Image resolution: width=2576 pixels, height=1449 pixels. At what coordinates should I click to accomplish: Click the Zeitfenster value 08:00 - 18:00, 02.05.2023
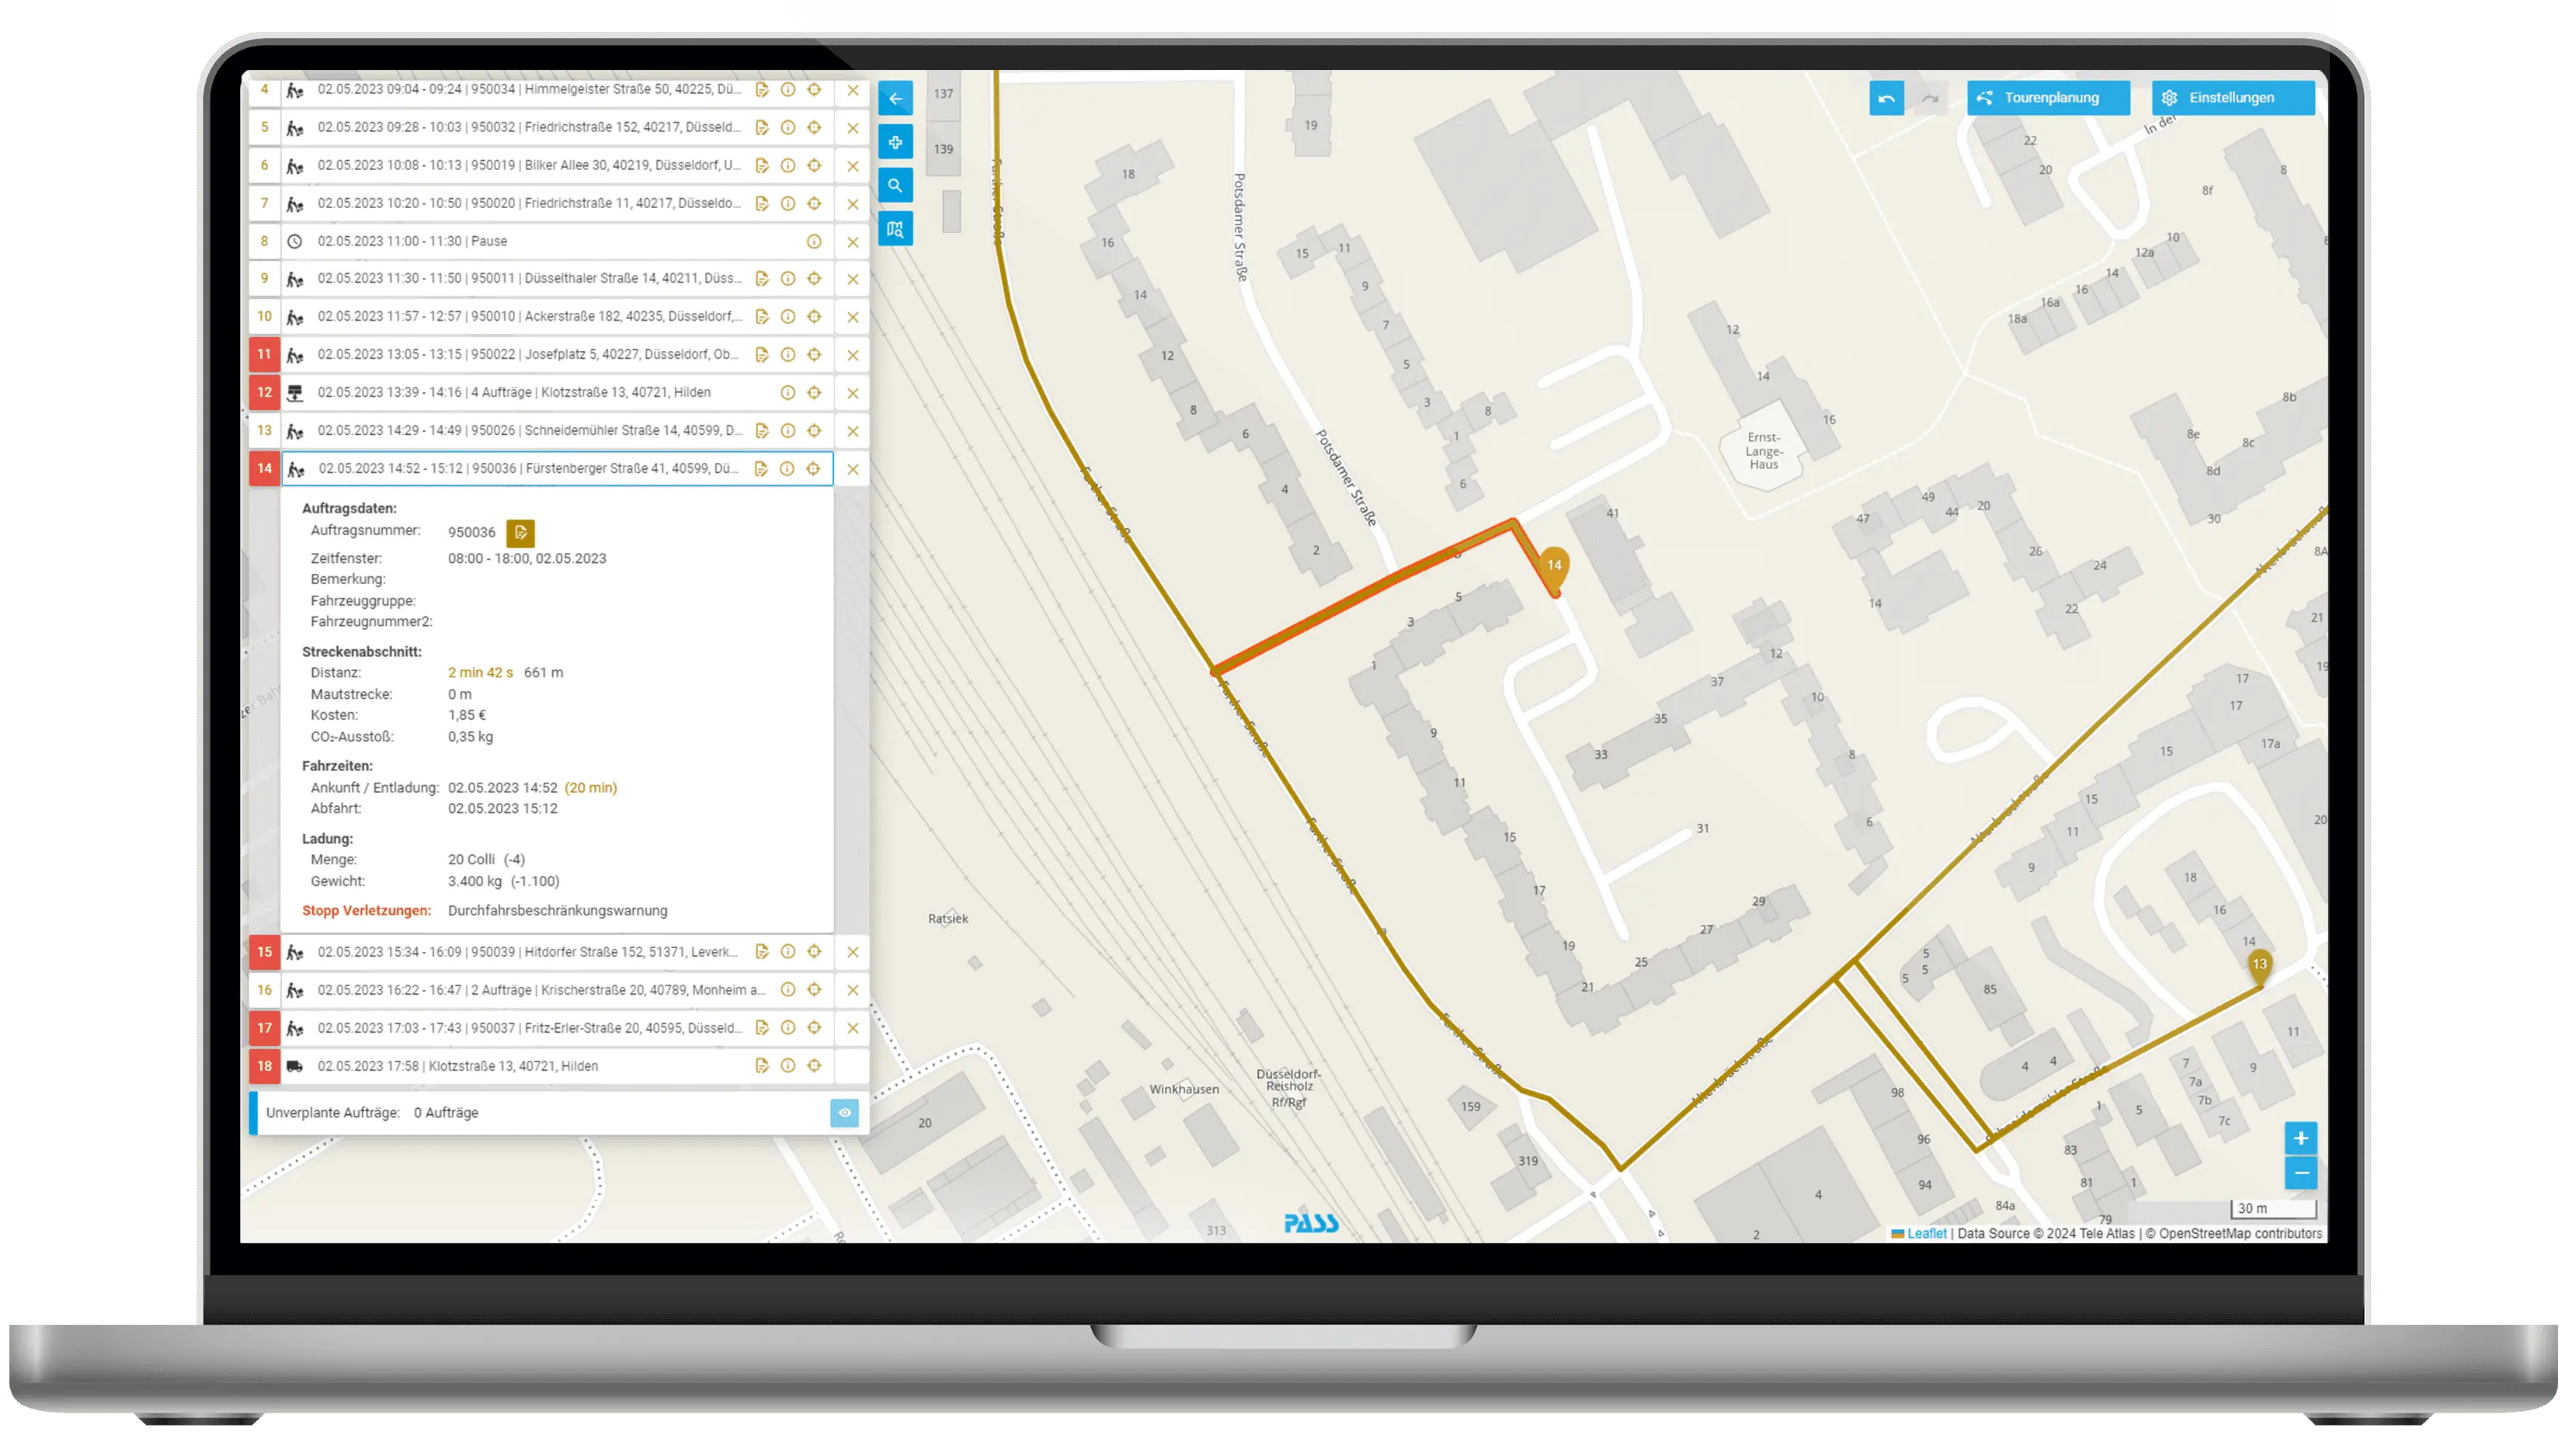(527, 559)
